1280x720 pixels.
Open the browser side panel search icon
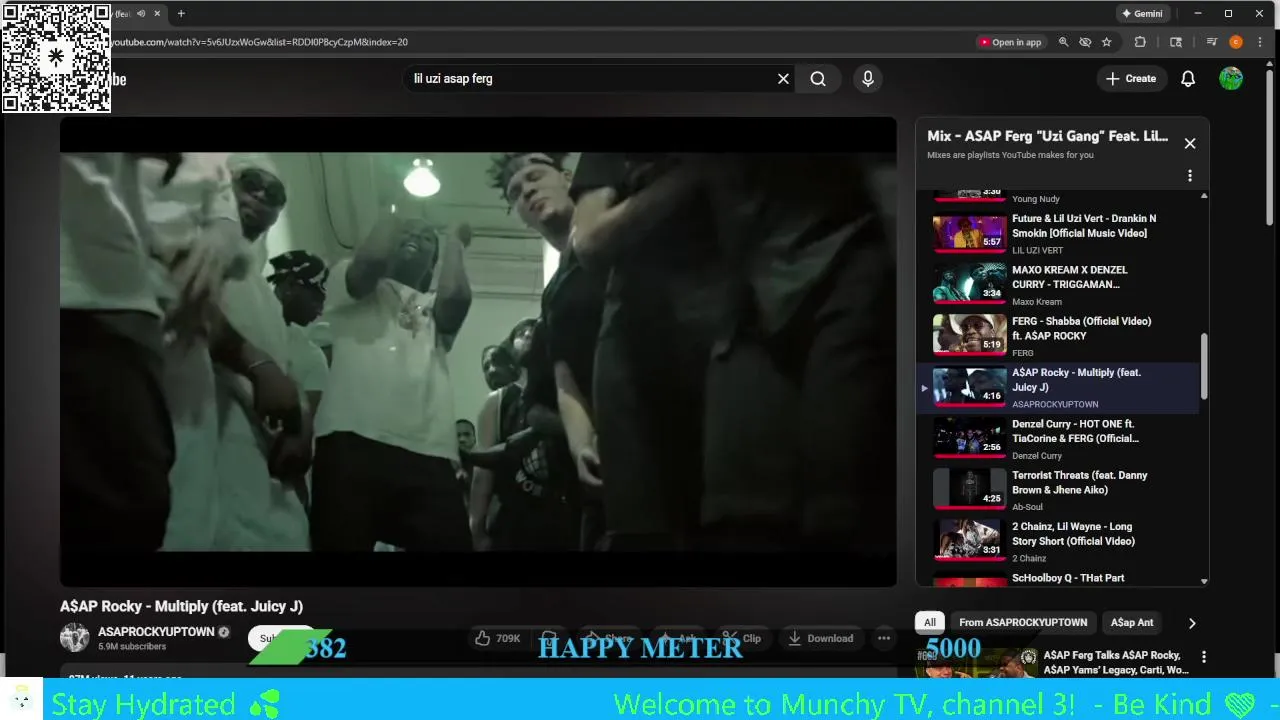[x=1176, y=42]
